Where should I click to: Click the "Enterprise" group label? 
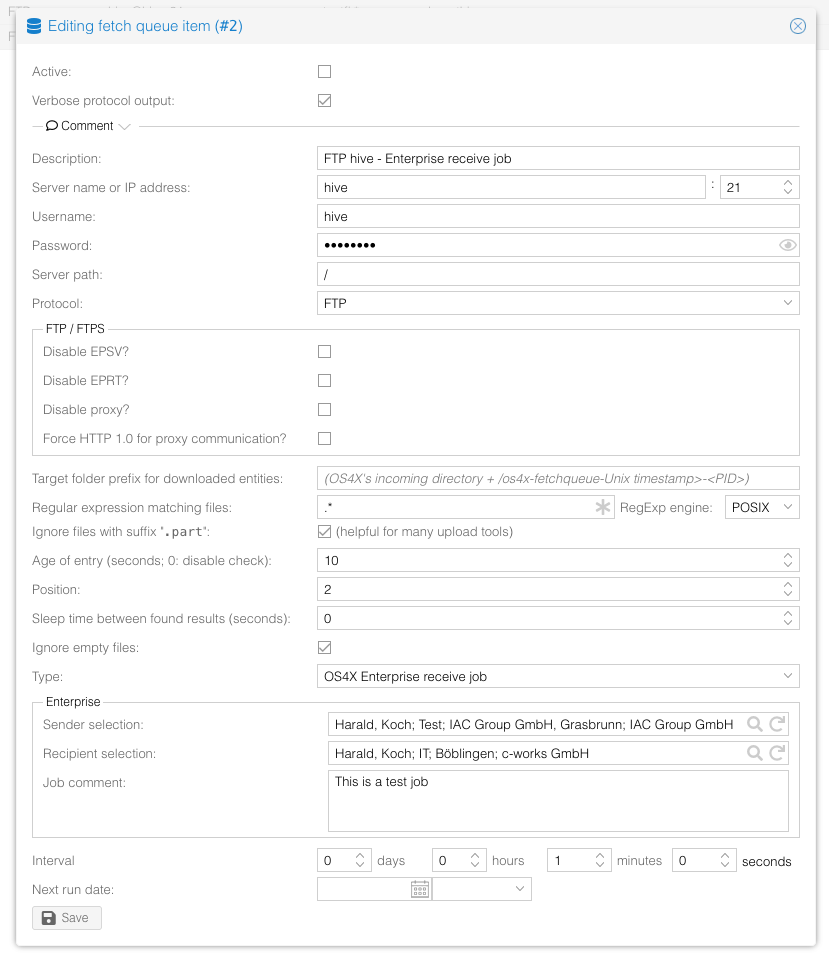click(73, 702)
